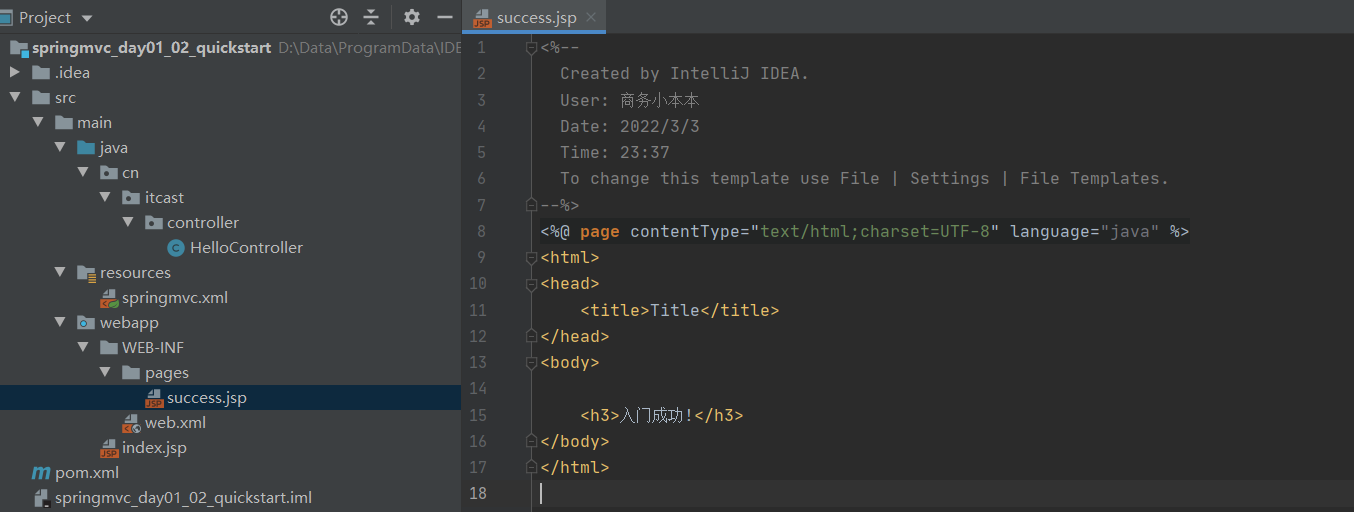
Task: Click the Title text in title tag
Action: coord(675,310)
